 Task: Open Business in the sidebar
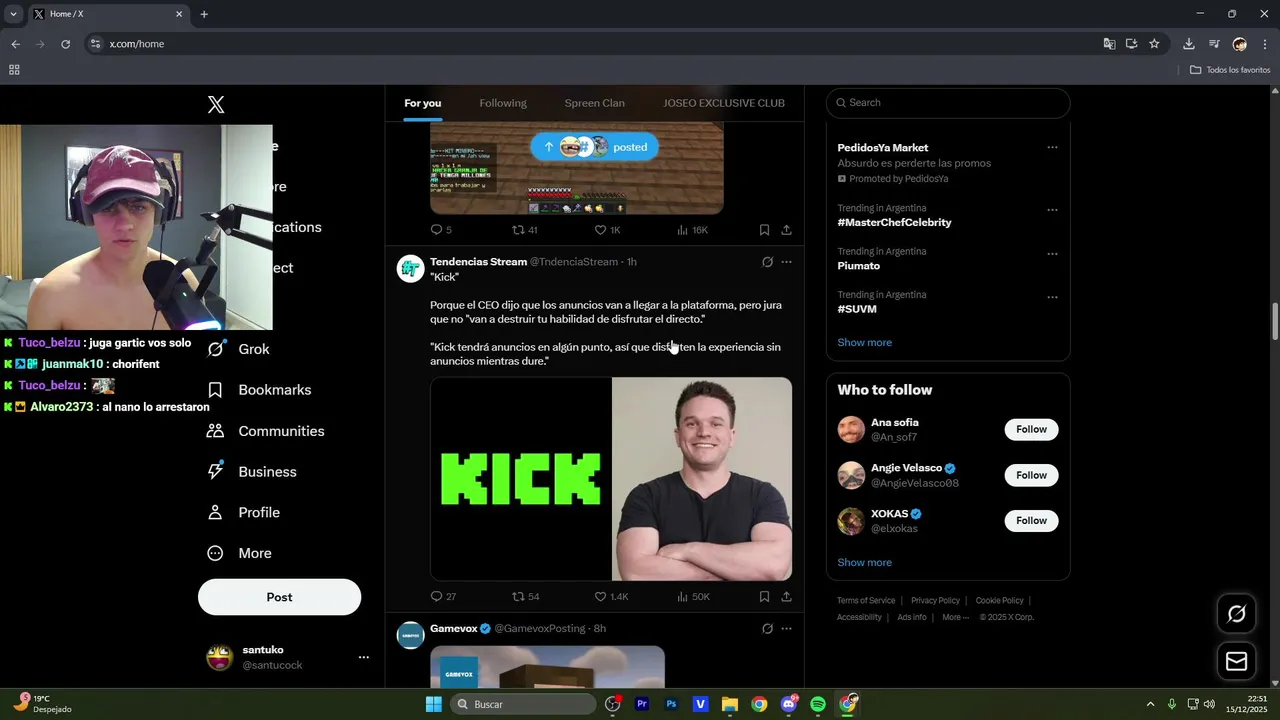251,472
